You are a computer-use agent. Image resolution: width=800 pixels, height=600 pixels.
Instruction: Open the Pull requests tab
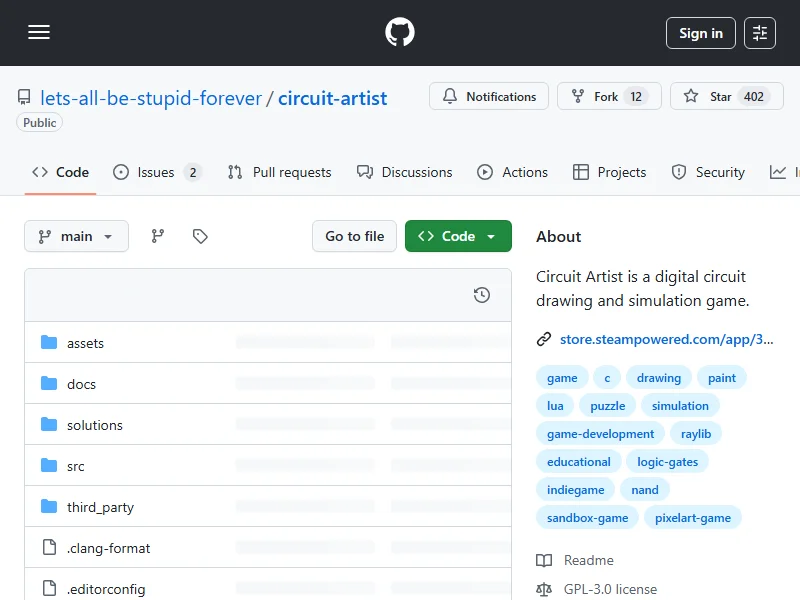280,172
